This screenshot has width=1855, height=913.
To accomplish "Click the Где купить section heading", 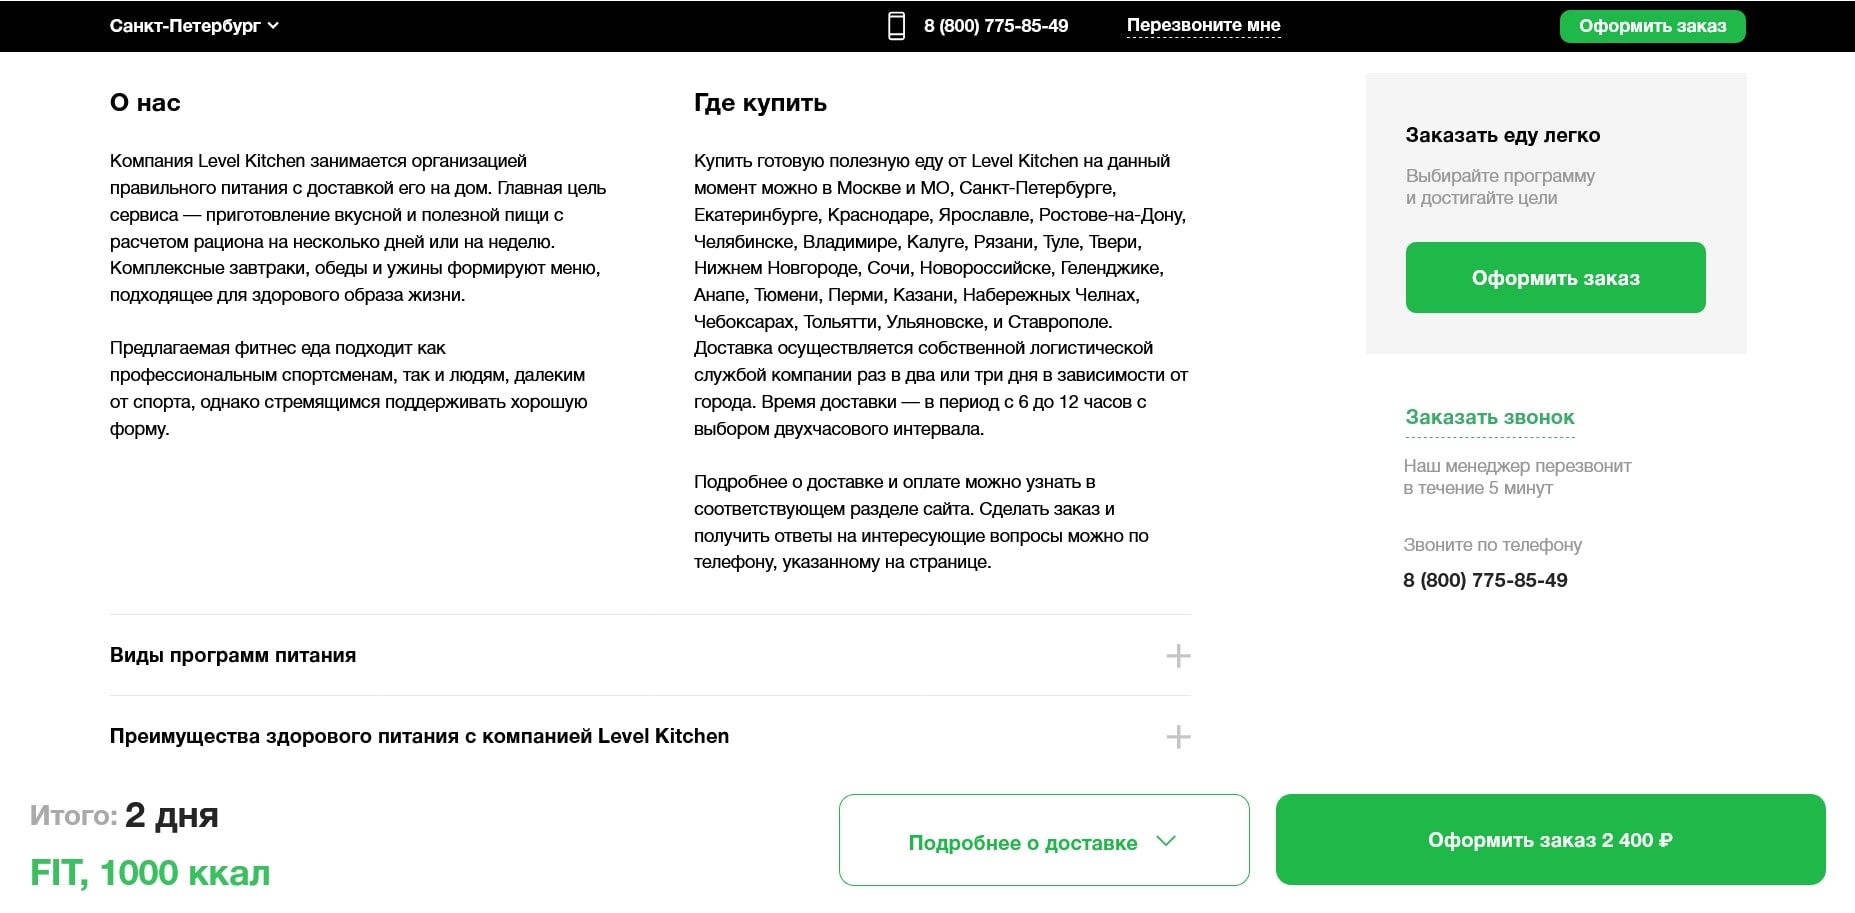I will (760, 102).
